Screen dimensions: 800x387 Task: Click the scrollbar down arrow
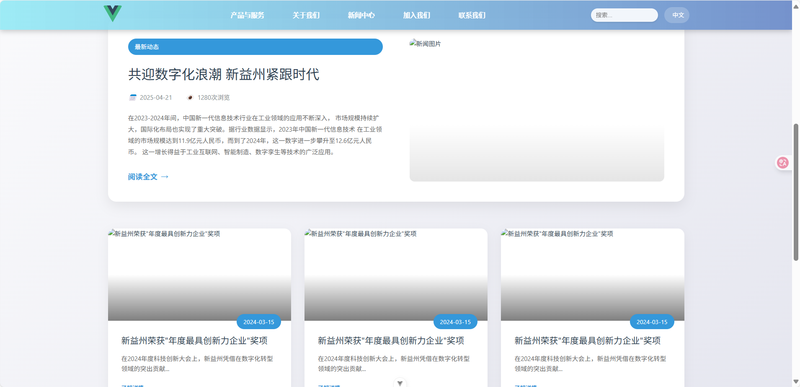[x=795, y=382]
